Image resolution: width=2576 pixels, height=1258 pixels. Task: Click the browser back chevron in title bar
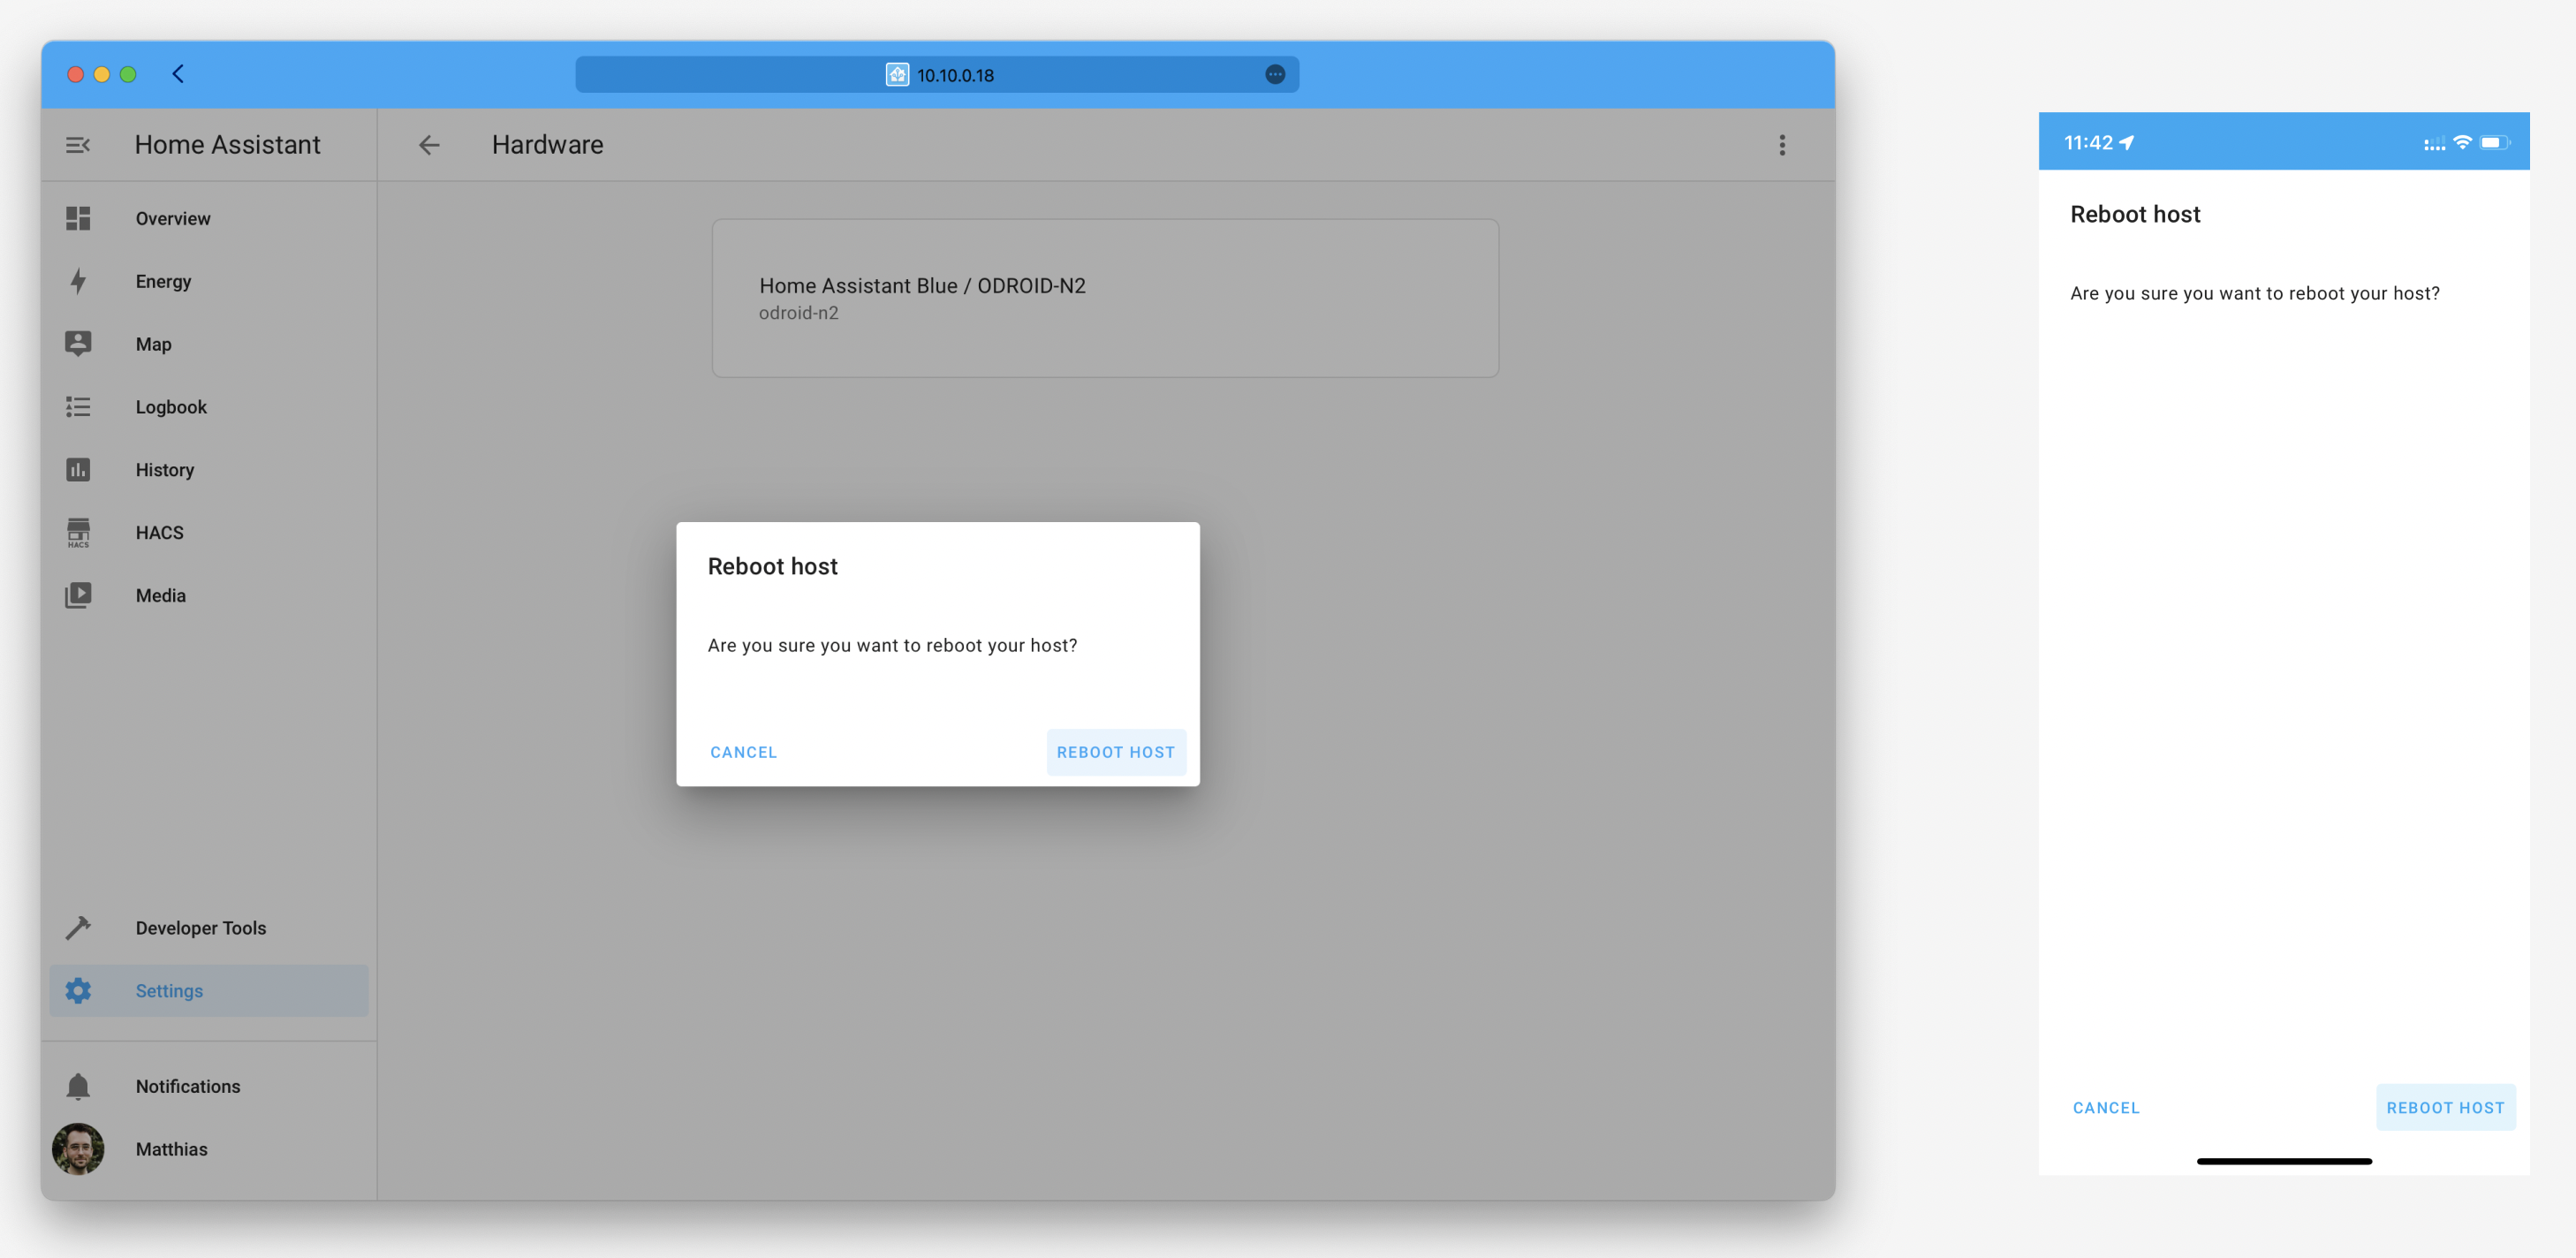click(x=178, y=74)
